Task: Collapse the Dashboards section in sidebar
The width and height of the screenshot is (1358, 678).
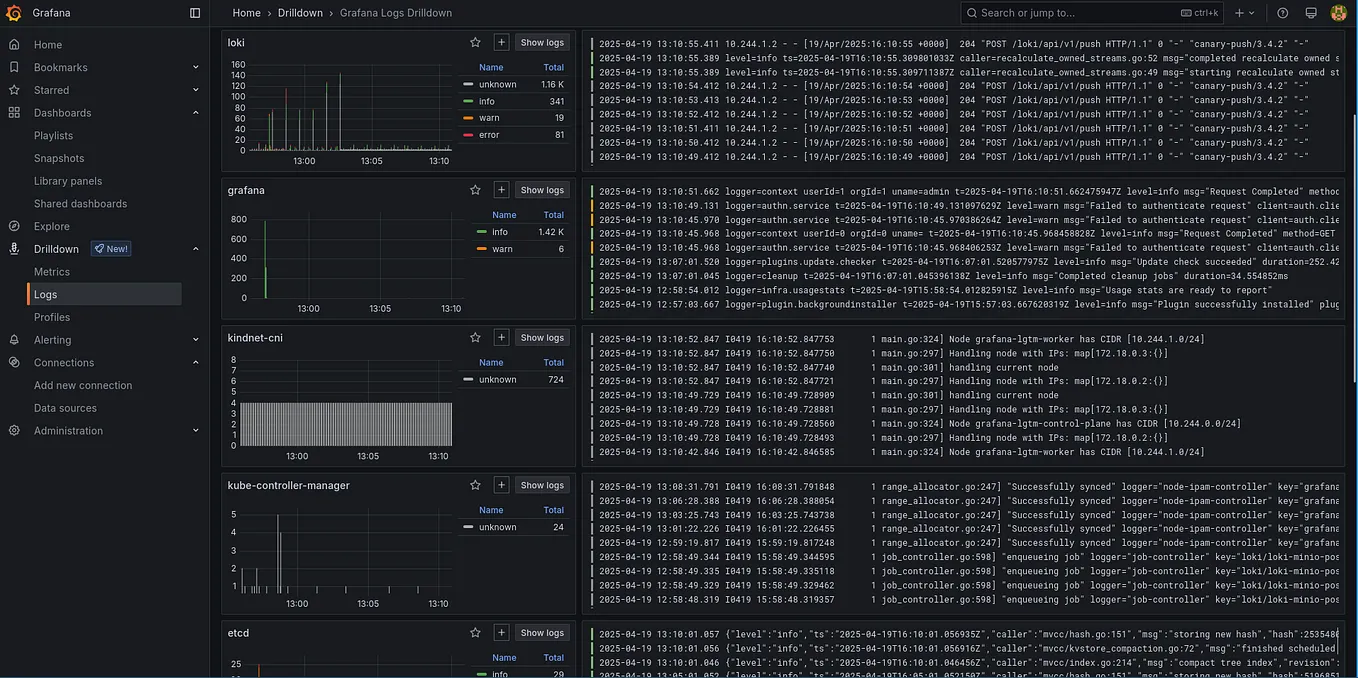Action: pyautogui.click(x=195, y=112)
